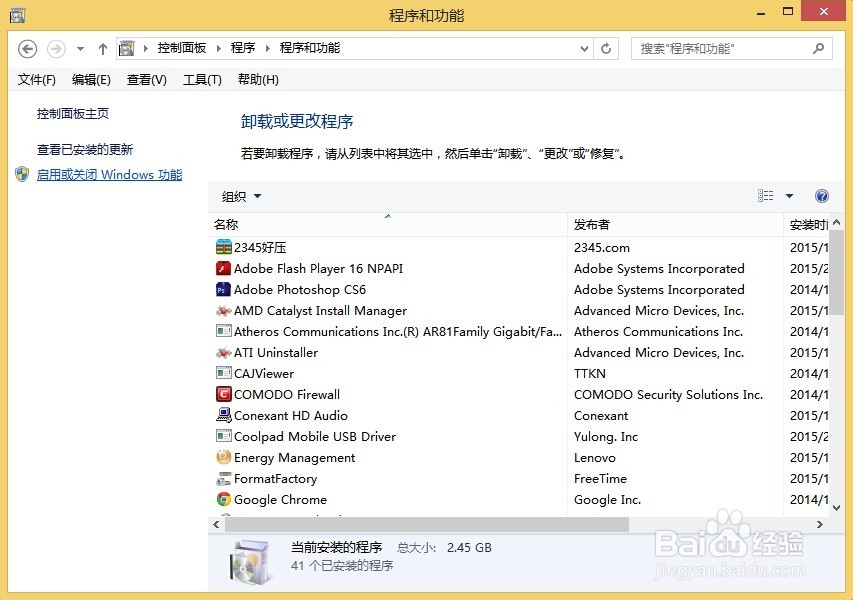Open the 查看(V) menu
The image size is (853, 600).
146,80
